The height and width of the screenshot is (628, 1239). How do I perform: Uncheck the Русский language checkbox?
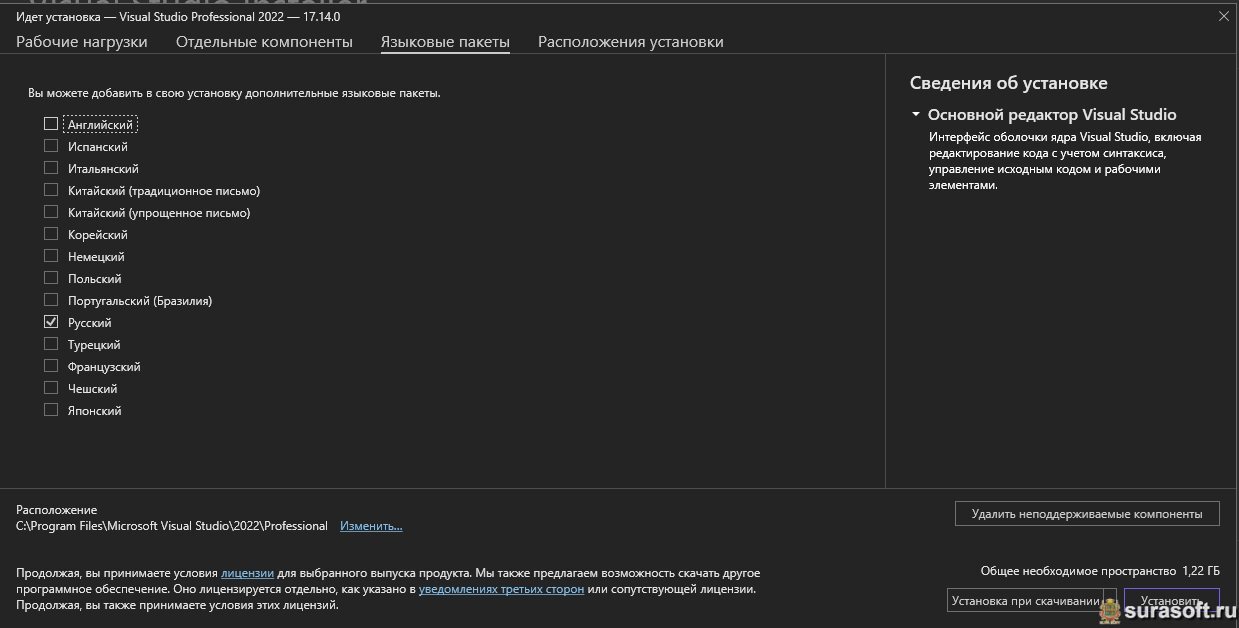click(x=51, y=322)
